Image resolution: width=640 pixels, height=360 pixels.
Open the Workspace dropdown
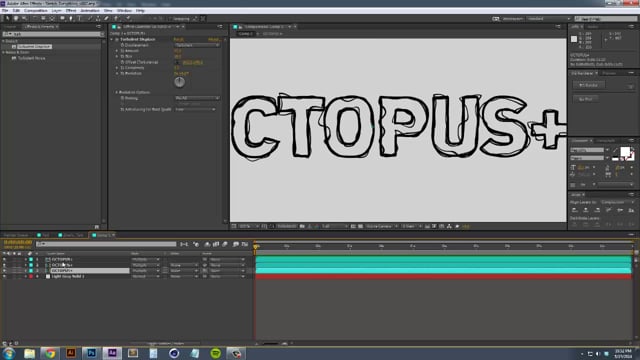click(x=548, y=19)
